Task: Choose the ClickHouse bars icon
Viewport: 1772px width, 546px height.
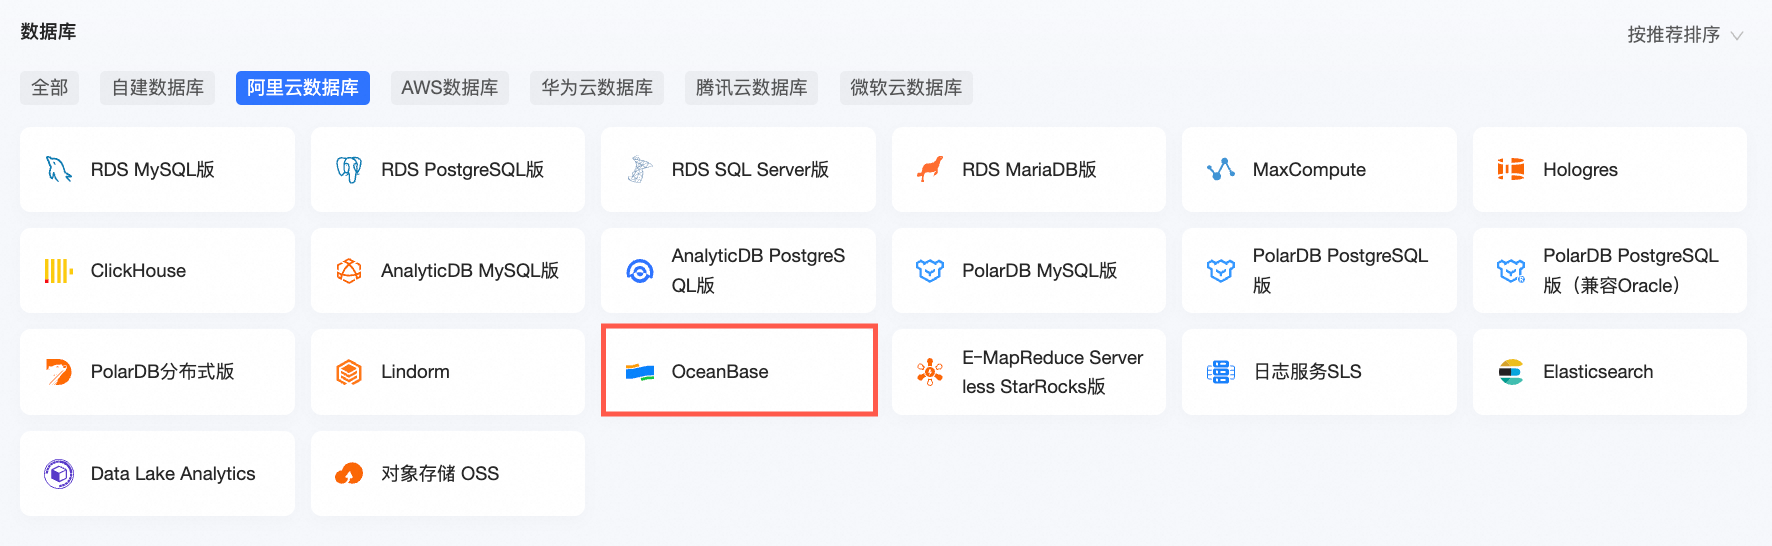Action: click(59, 271)
